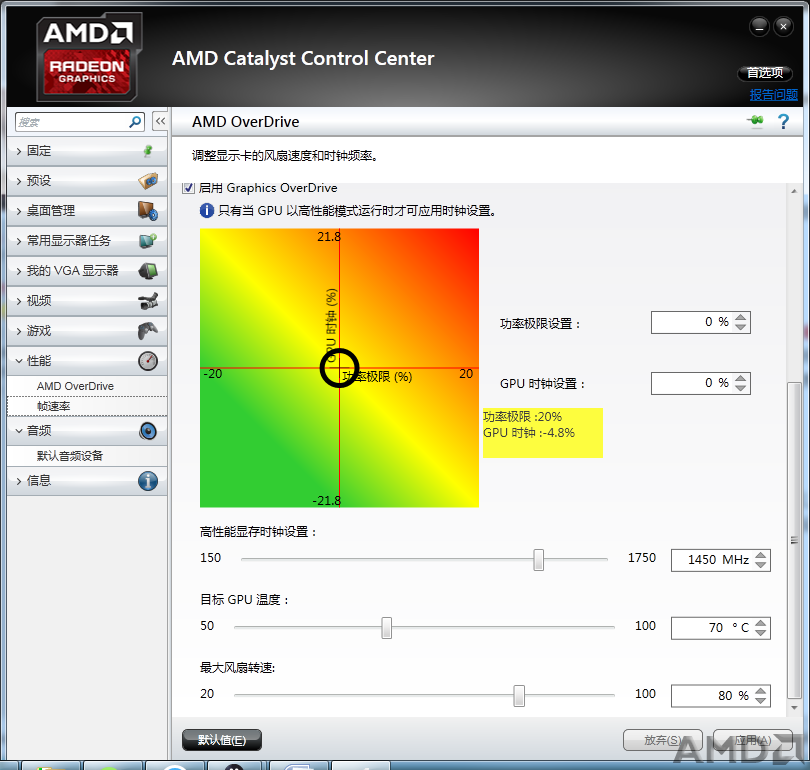Viewport: 810px width, 770px height.
Task: Click the vertical scrollbar thumb
Action: click(x=794, y=540)
